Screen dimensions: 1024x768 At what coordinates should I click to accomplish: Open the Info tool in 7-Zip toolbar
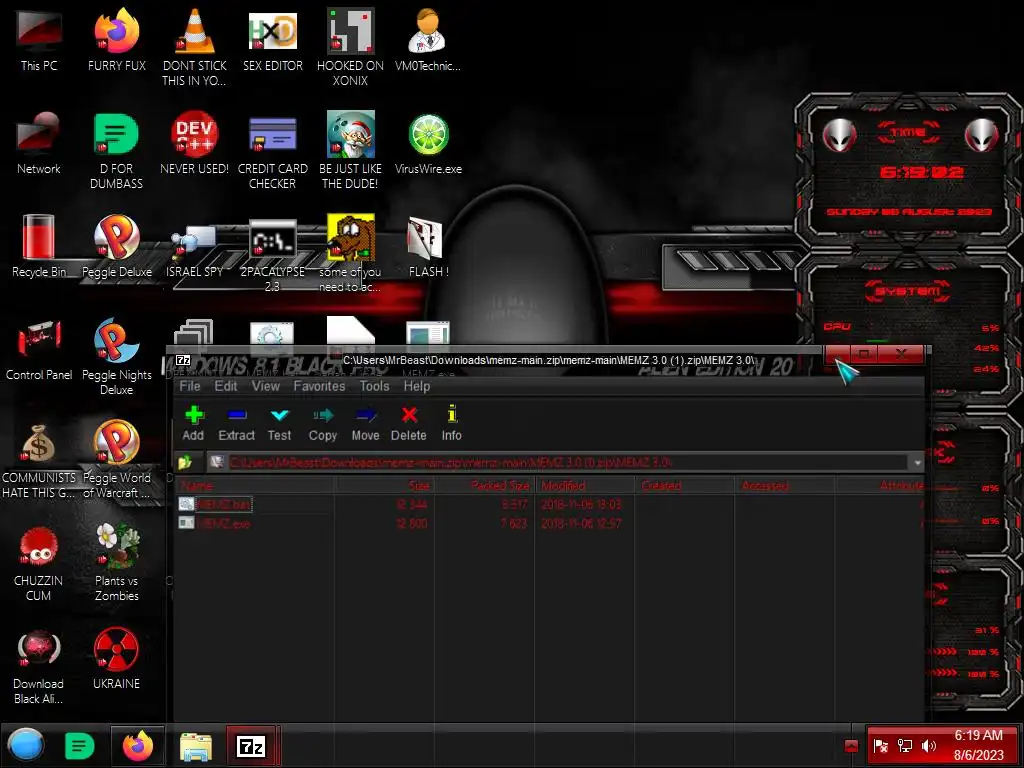click(x=451, y=423)
